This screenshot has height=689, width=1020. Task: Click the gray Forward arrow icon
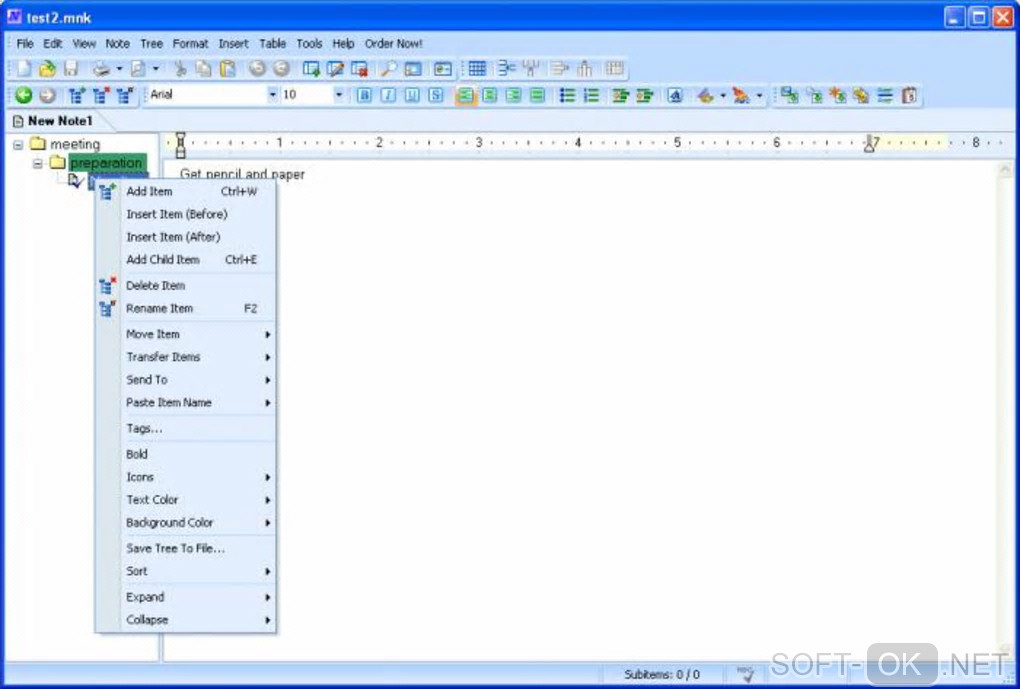tap(47, 95)
